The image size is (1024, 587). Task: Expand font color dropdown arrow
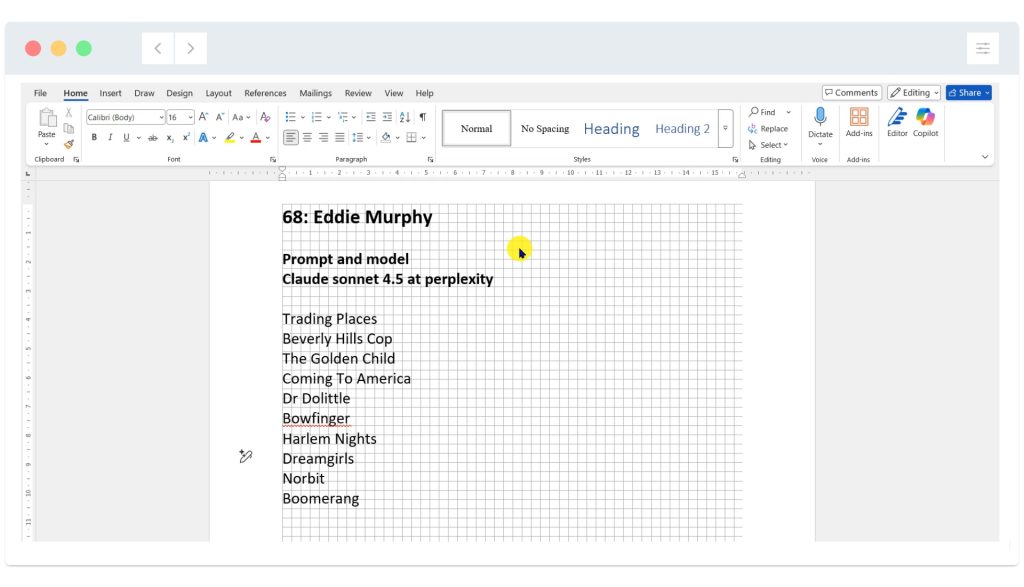(x=268, y=138)
